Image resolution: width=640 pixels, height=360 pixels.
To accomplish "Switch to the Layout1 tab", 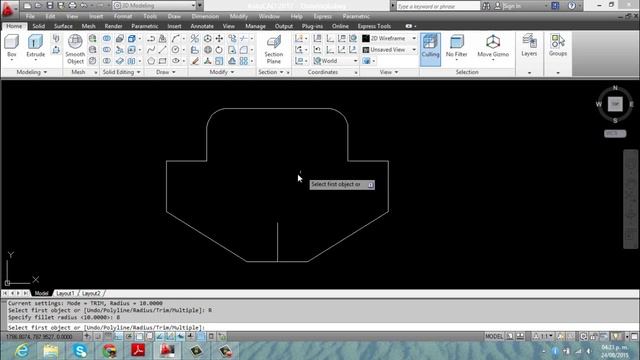I will point(65,293).
